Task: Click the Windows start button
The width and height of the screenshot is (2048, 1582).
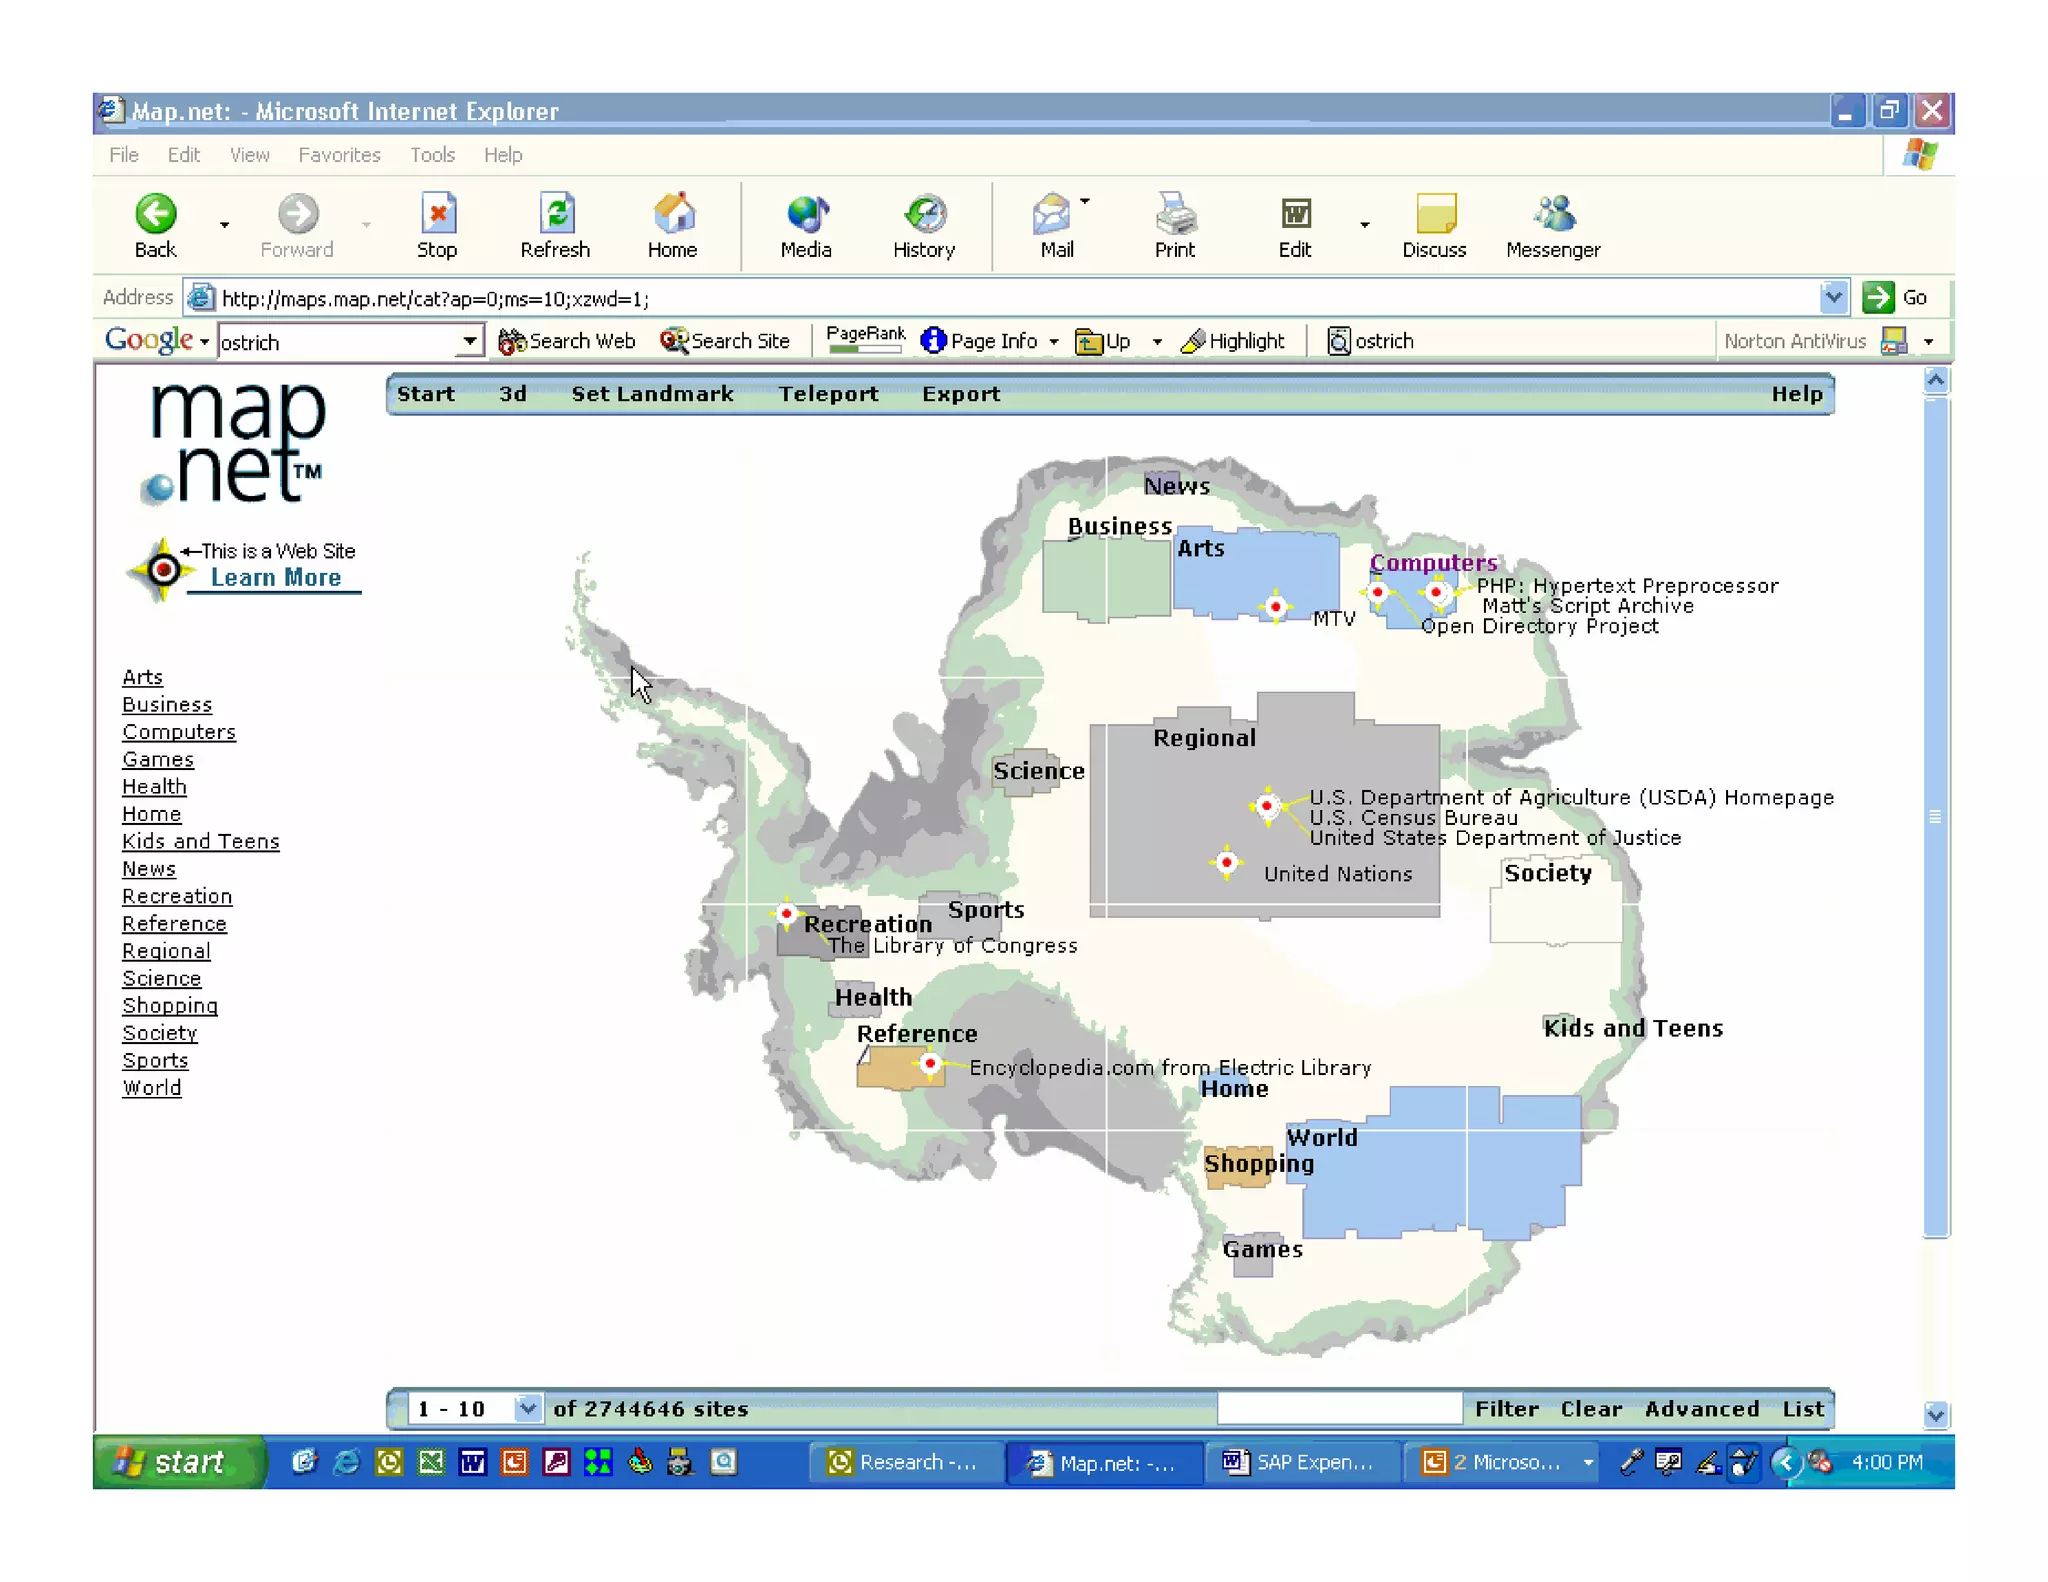Action: click(178, 1462)
